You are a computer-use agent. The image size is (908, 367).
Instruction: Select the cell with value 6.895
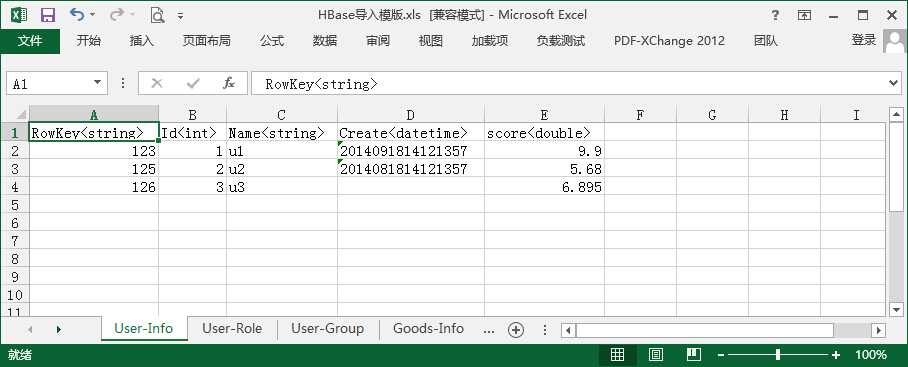[x=544, y=187]
